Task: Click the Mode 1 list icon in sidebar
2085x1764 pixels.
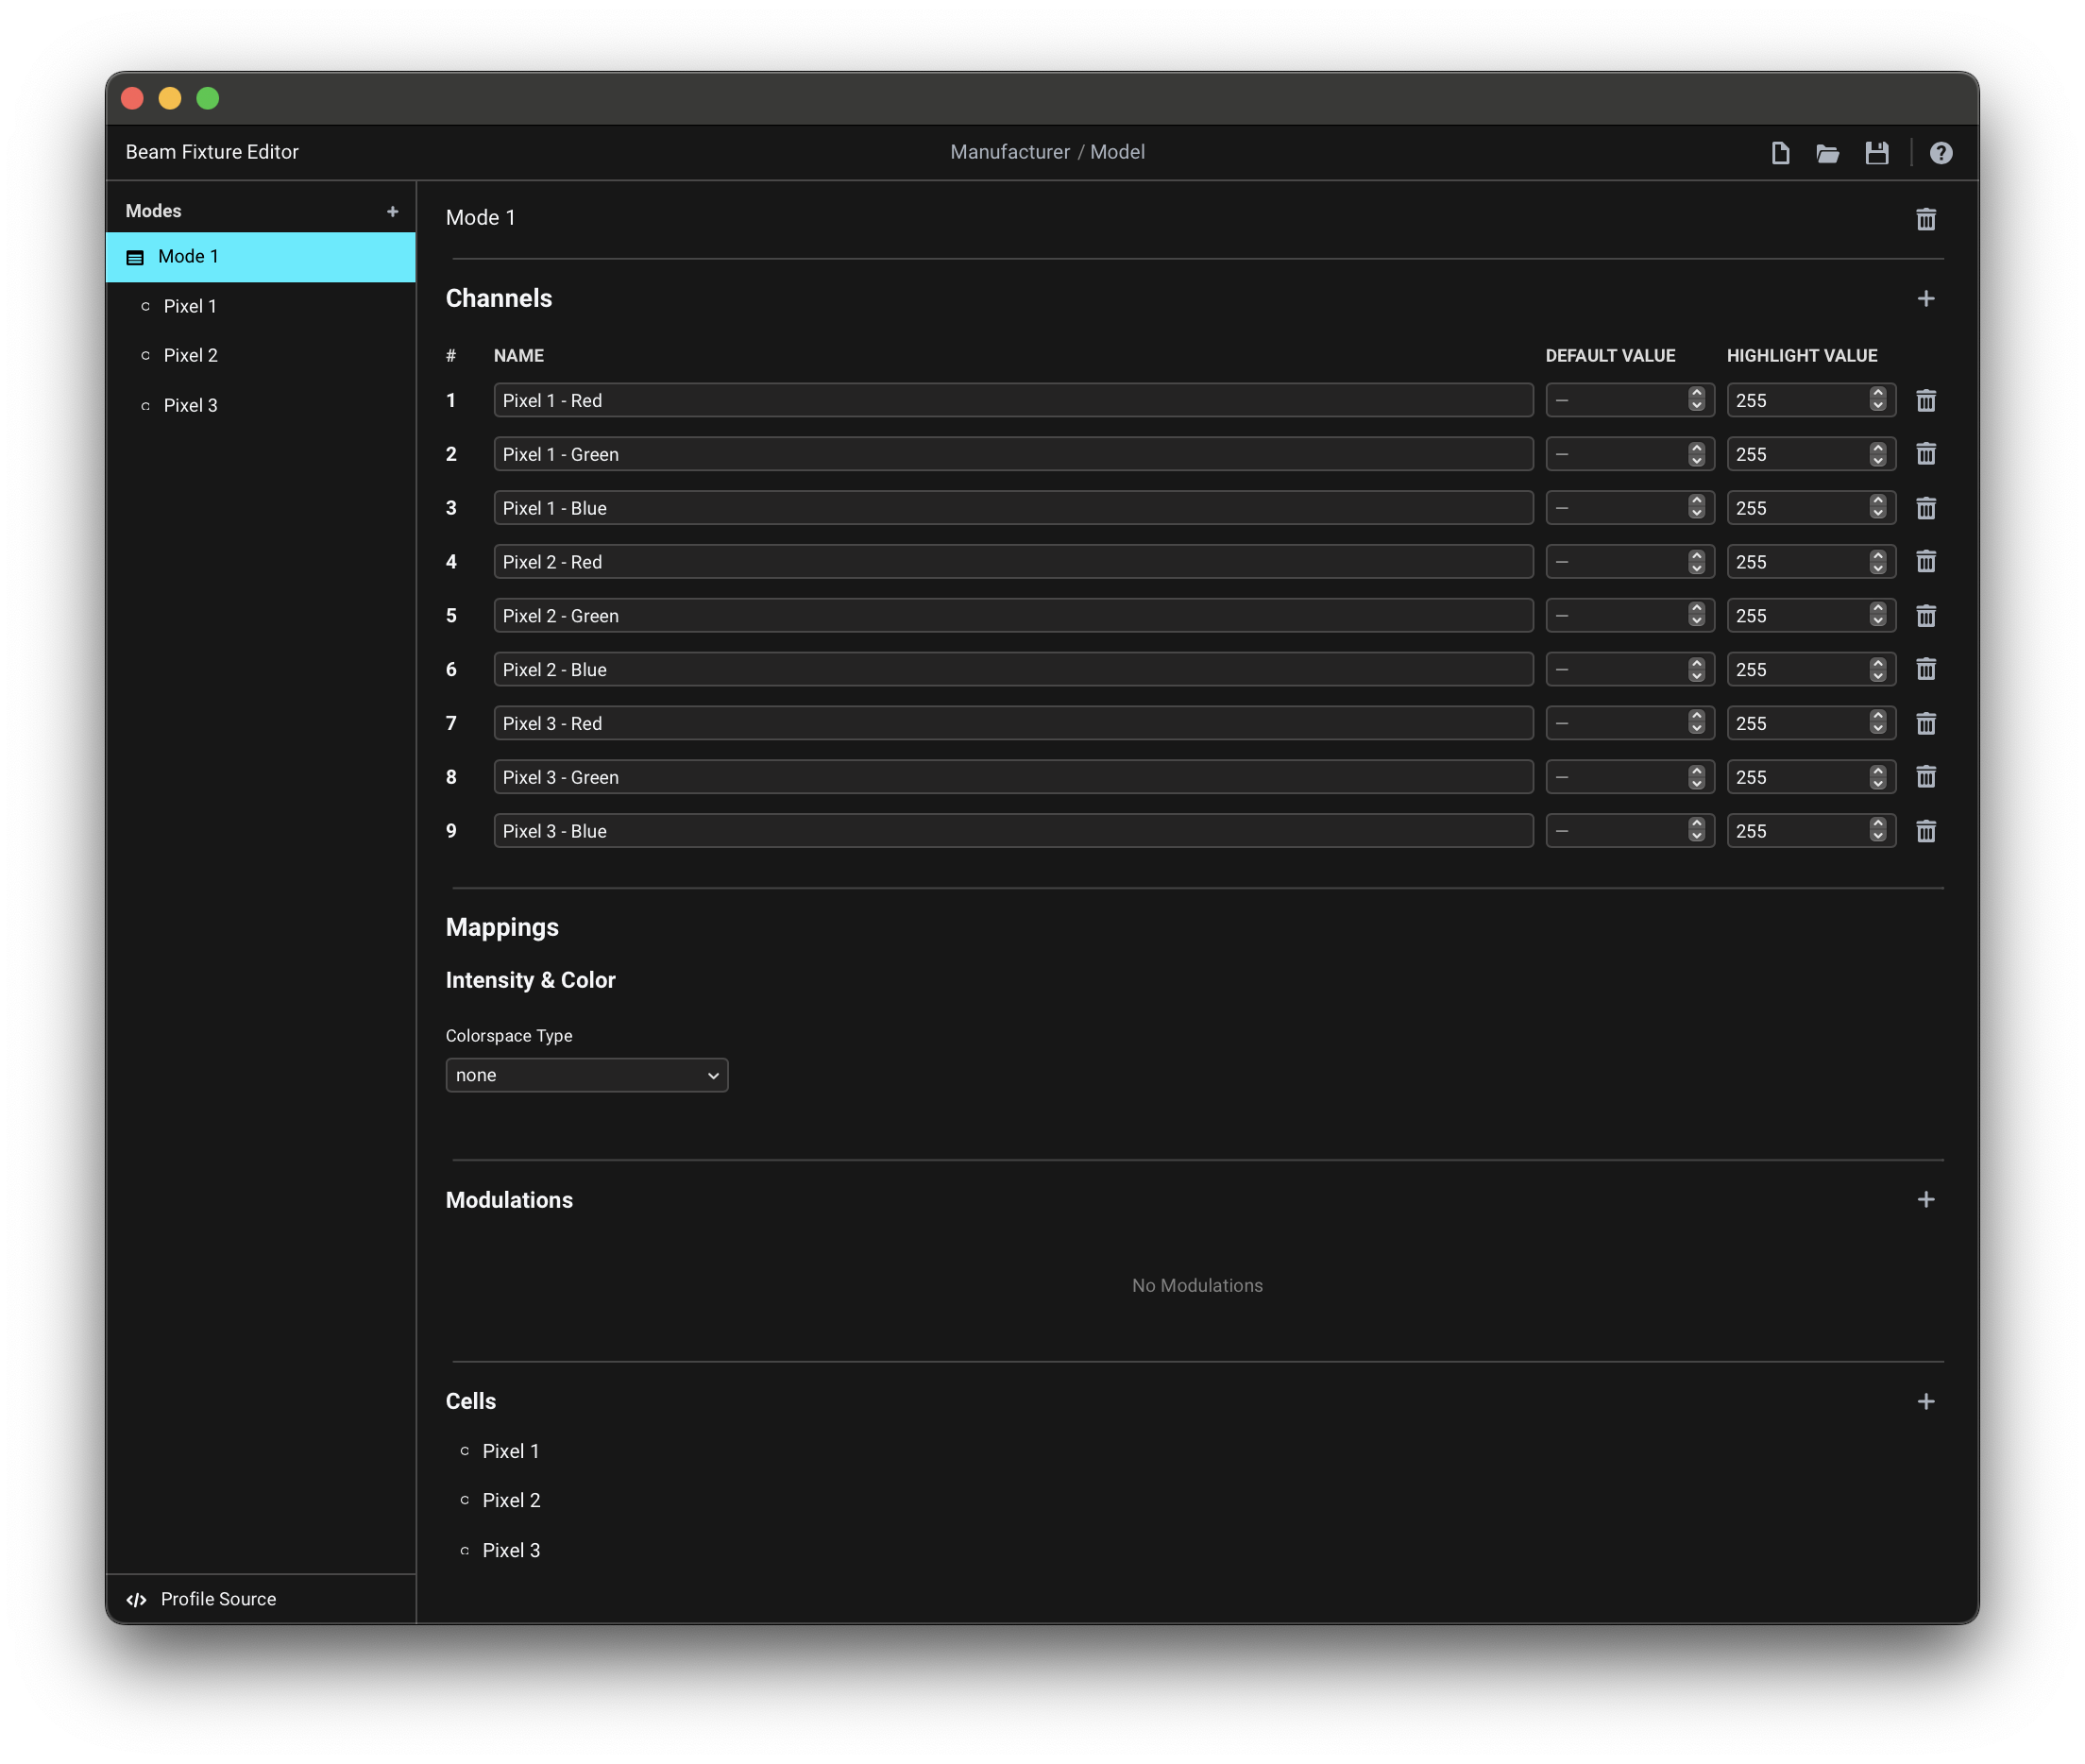Action: click(135, 258)
